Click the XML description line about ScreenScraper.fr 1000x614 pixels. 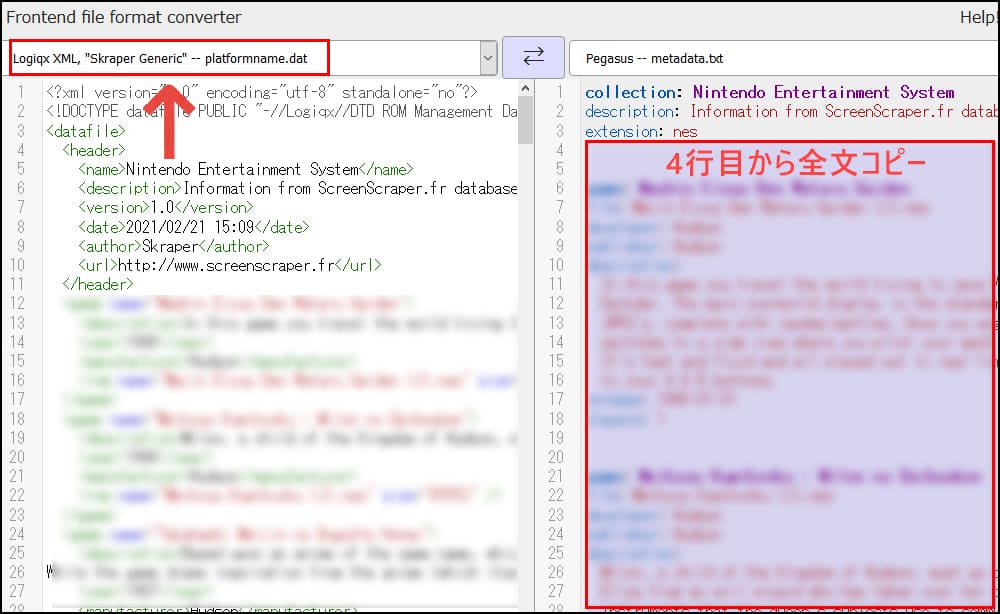[x=297, y=188]
